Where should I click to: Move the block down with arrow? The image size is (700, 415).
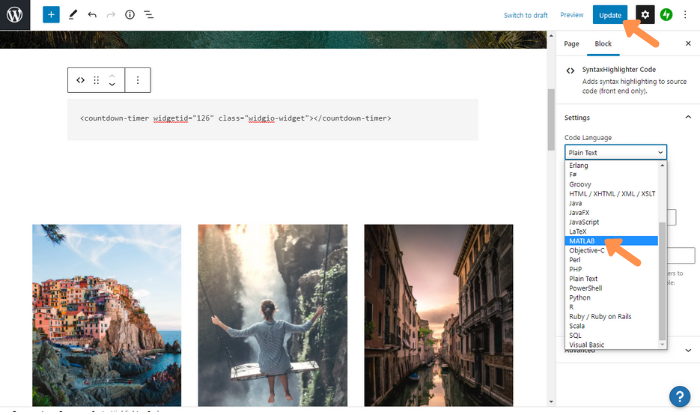click(x=112, y=84)
